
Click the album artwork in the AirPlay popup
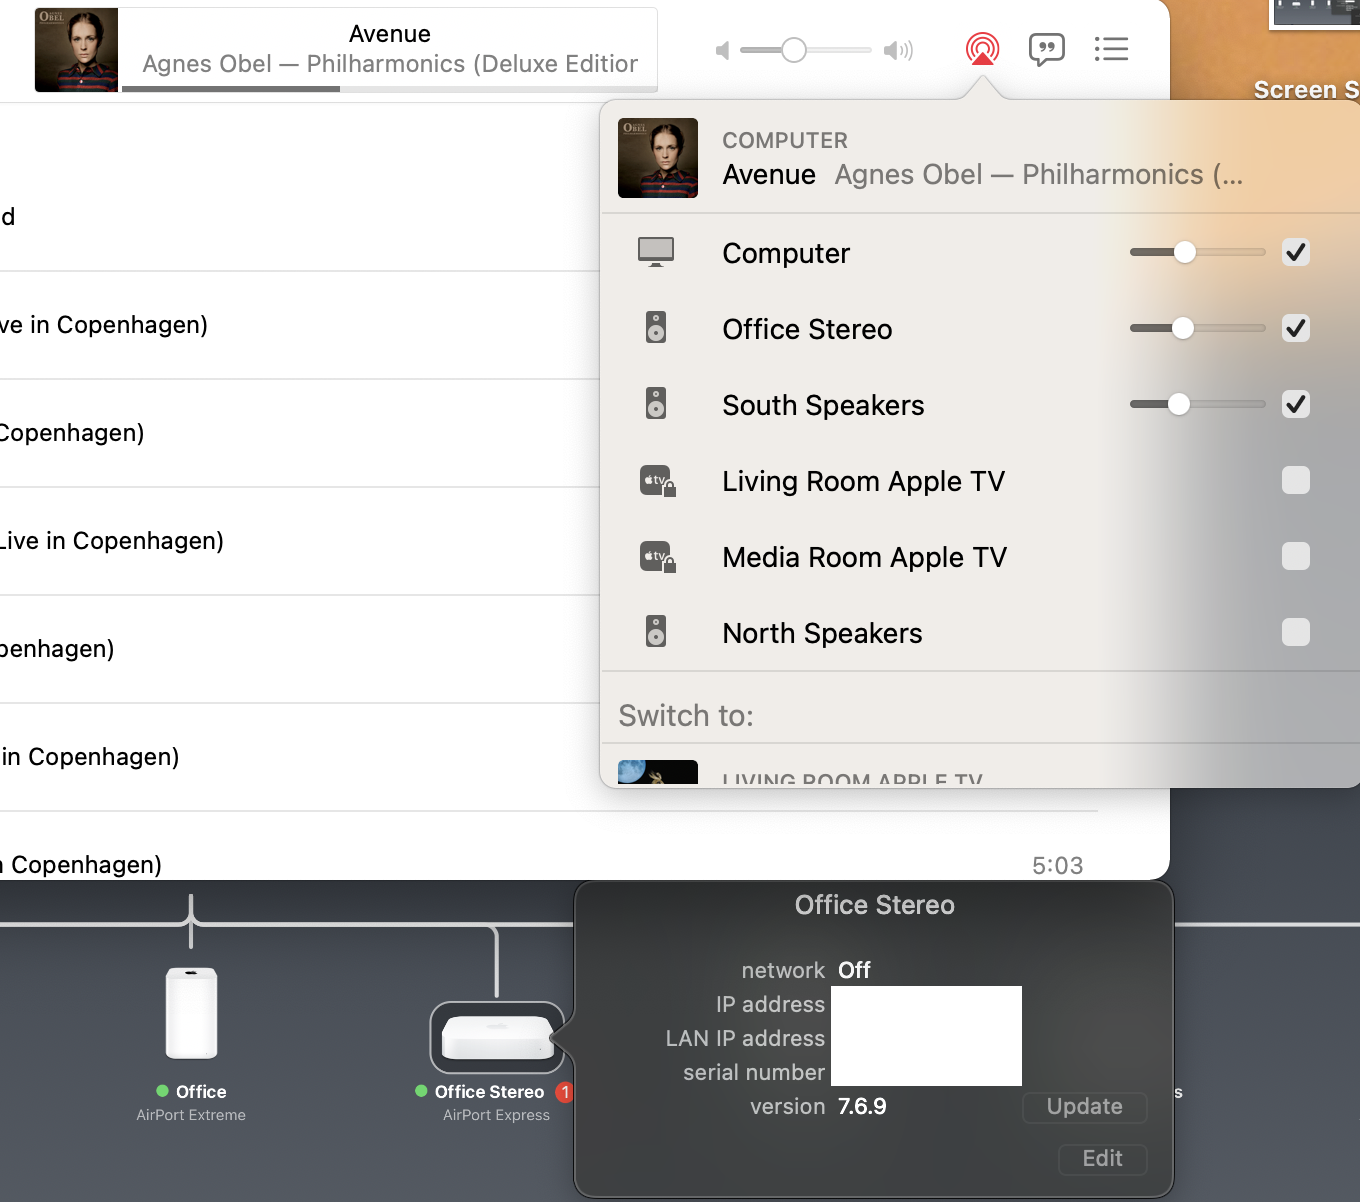coord(658,158)
